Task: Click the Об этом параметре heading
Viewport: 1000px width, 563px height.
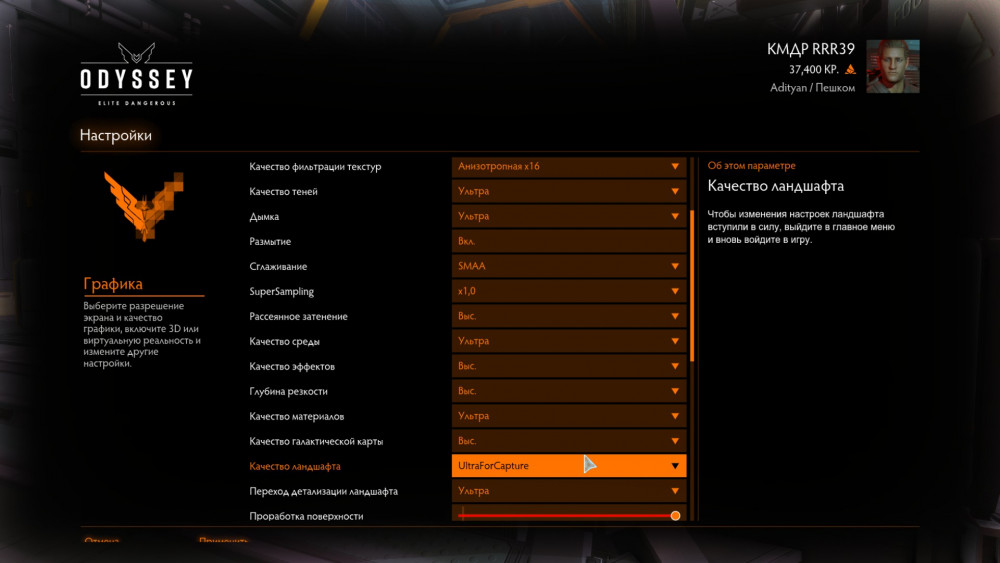Action: point(751,166)
